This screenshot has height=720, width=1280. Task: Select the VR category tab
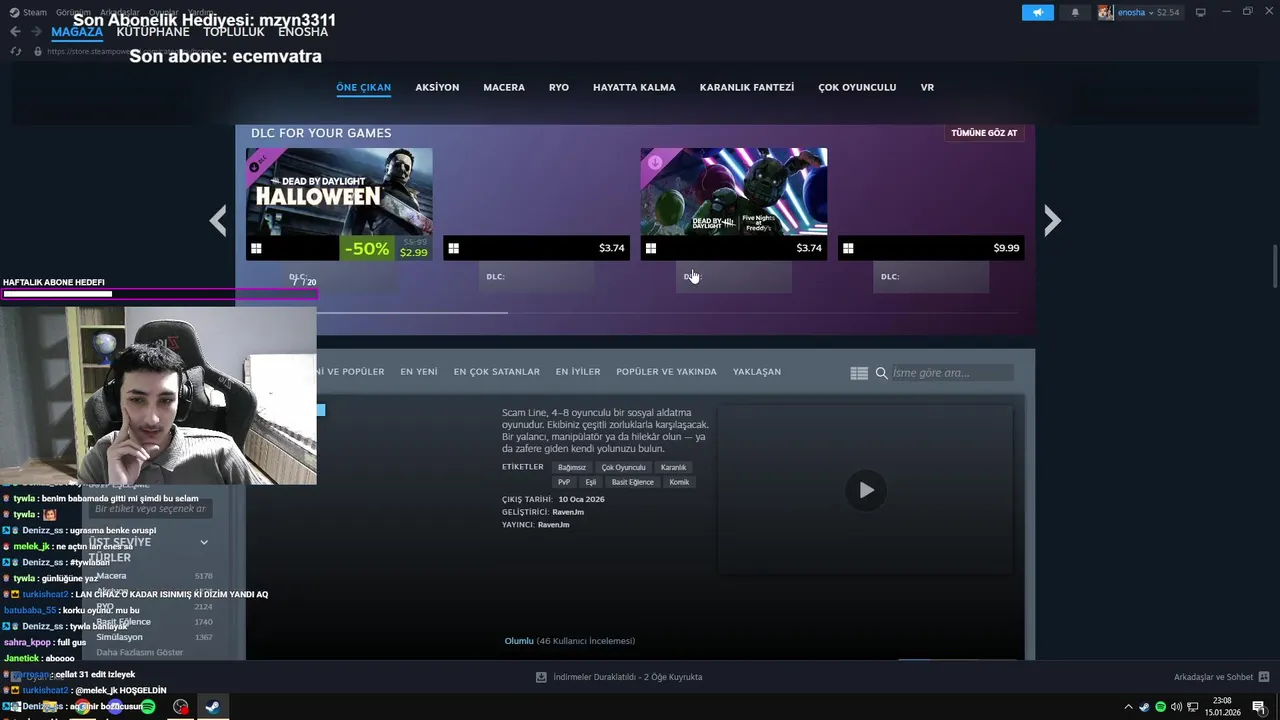(x=927, y=87)
